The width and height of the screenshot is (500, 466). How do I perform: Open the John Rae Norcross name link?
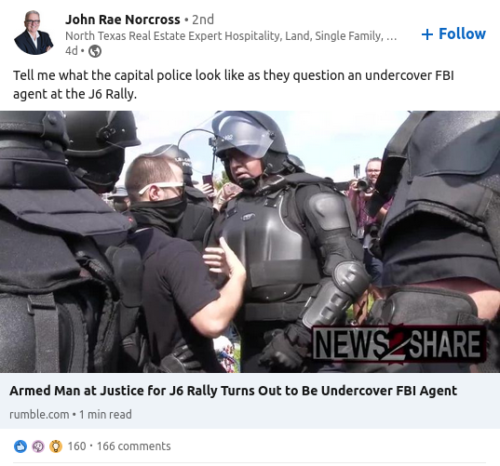(x=123, y=20)
